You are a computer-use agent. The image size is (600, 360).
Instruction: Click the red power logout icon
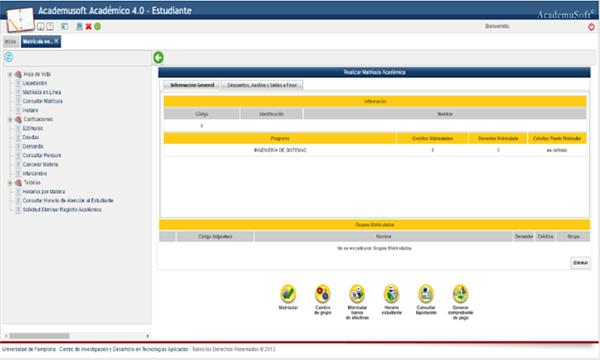point(591,27)
